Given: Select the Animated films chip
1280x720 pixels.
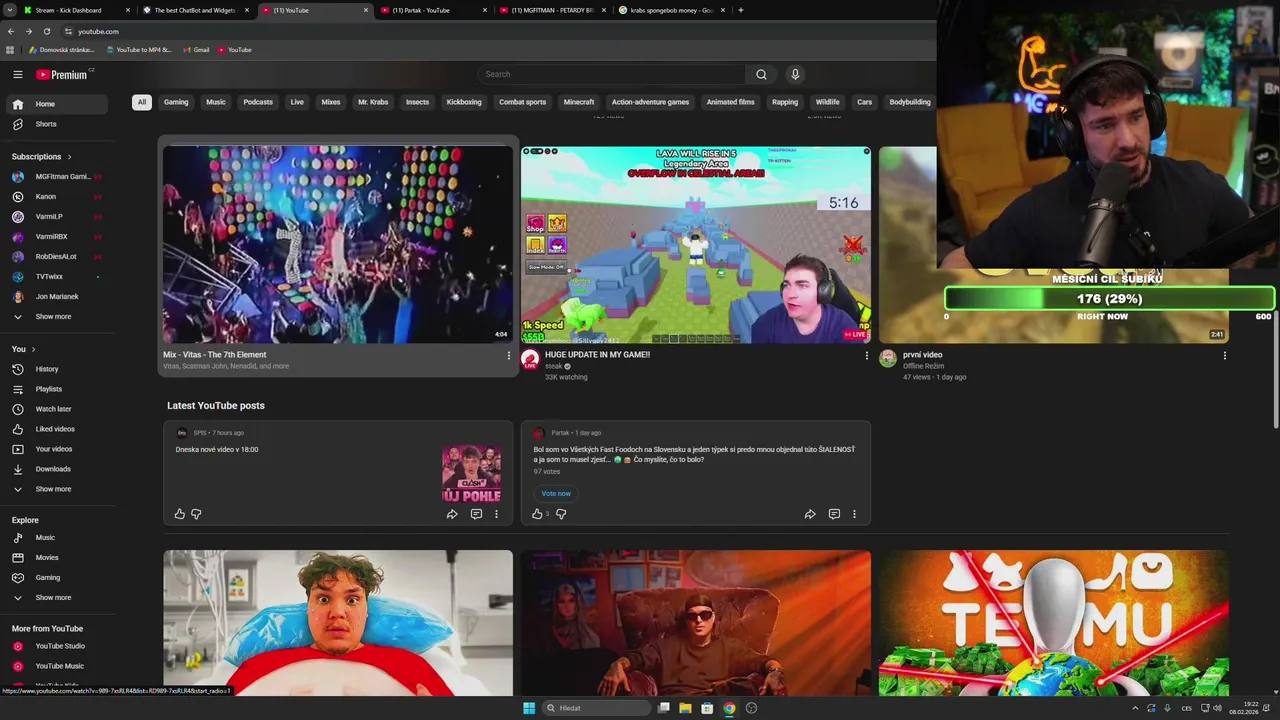Looking at the screenshot, I should tap(731, 102).
